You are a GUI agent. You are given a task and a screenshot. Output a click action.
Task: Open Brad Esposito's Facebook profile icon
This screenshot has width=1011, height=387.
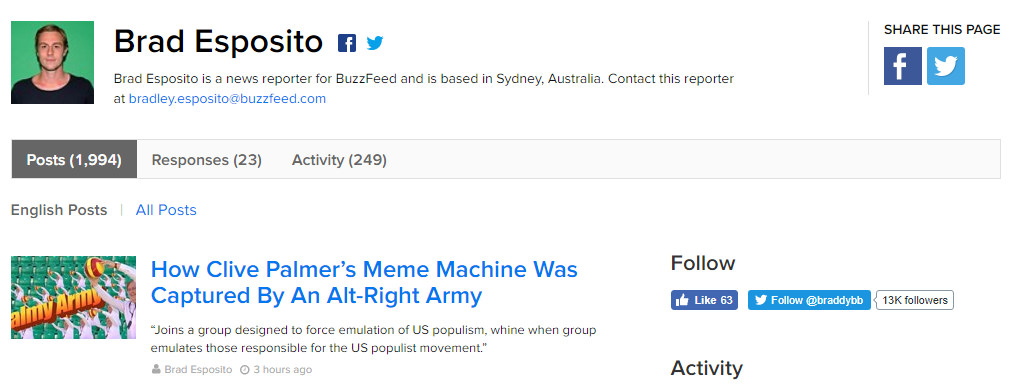coord(347,43)
